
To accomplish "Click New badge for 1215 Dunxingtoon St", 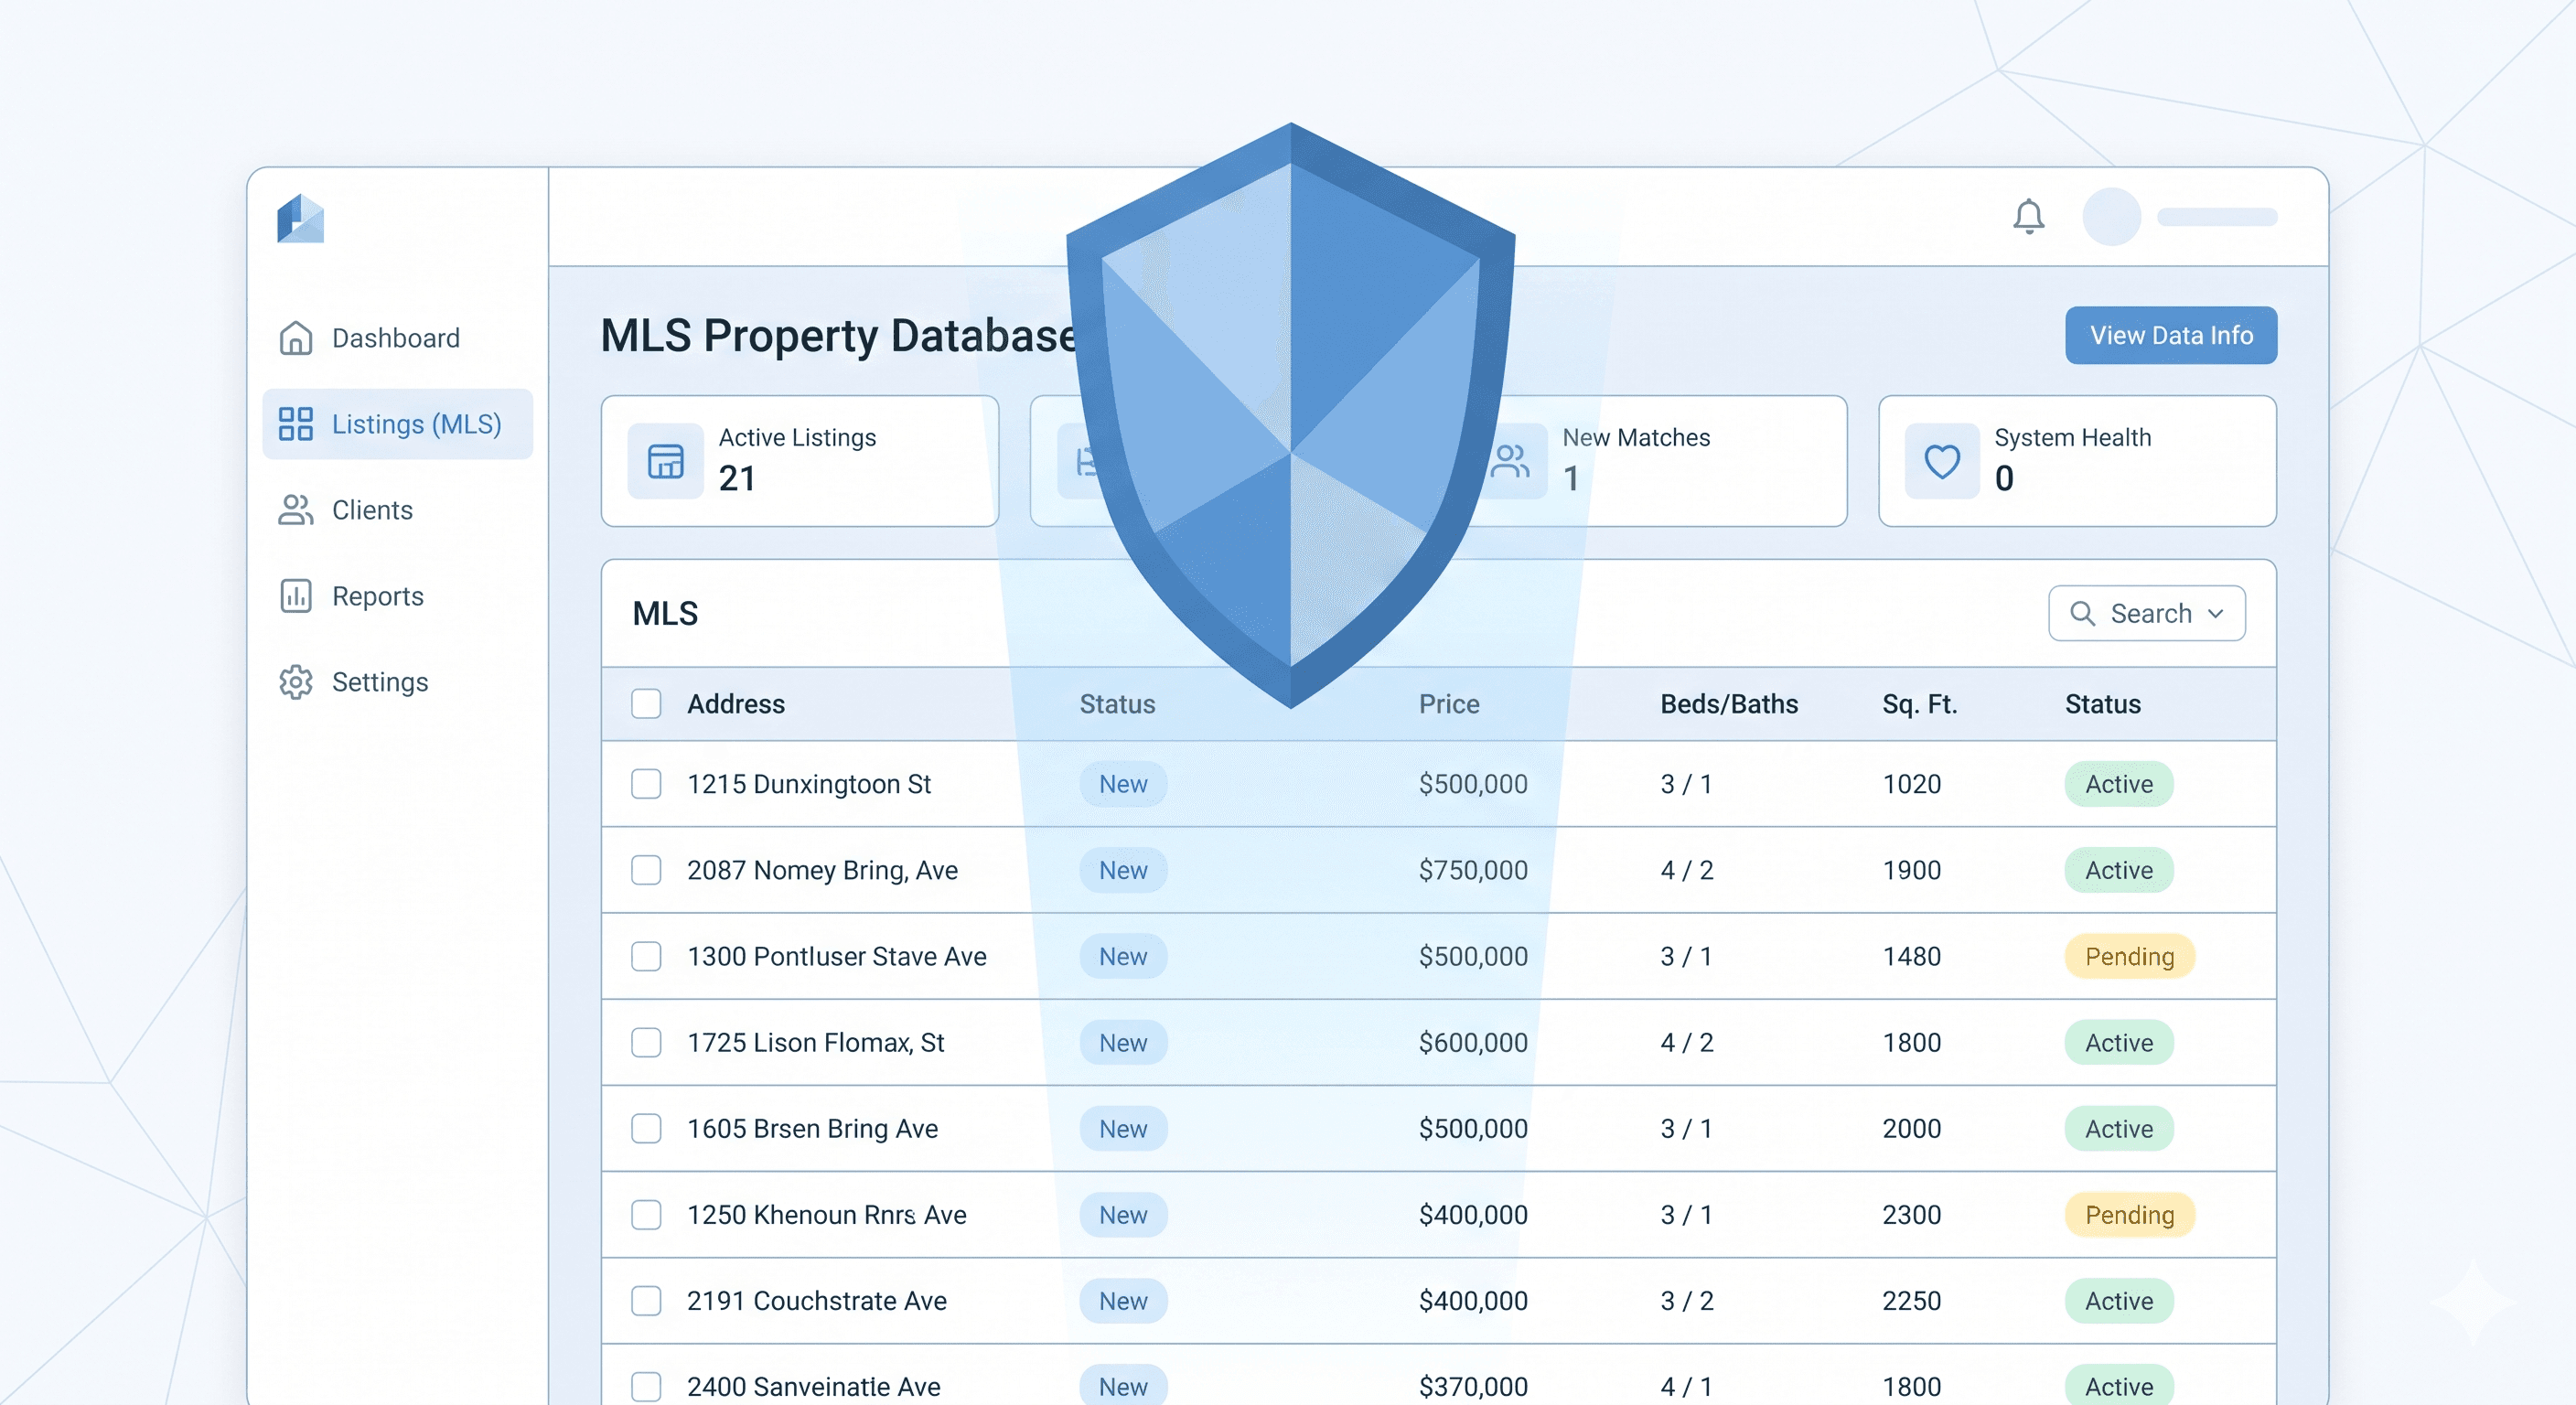I will coord(1123,784).
